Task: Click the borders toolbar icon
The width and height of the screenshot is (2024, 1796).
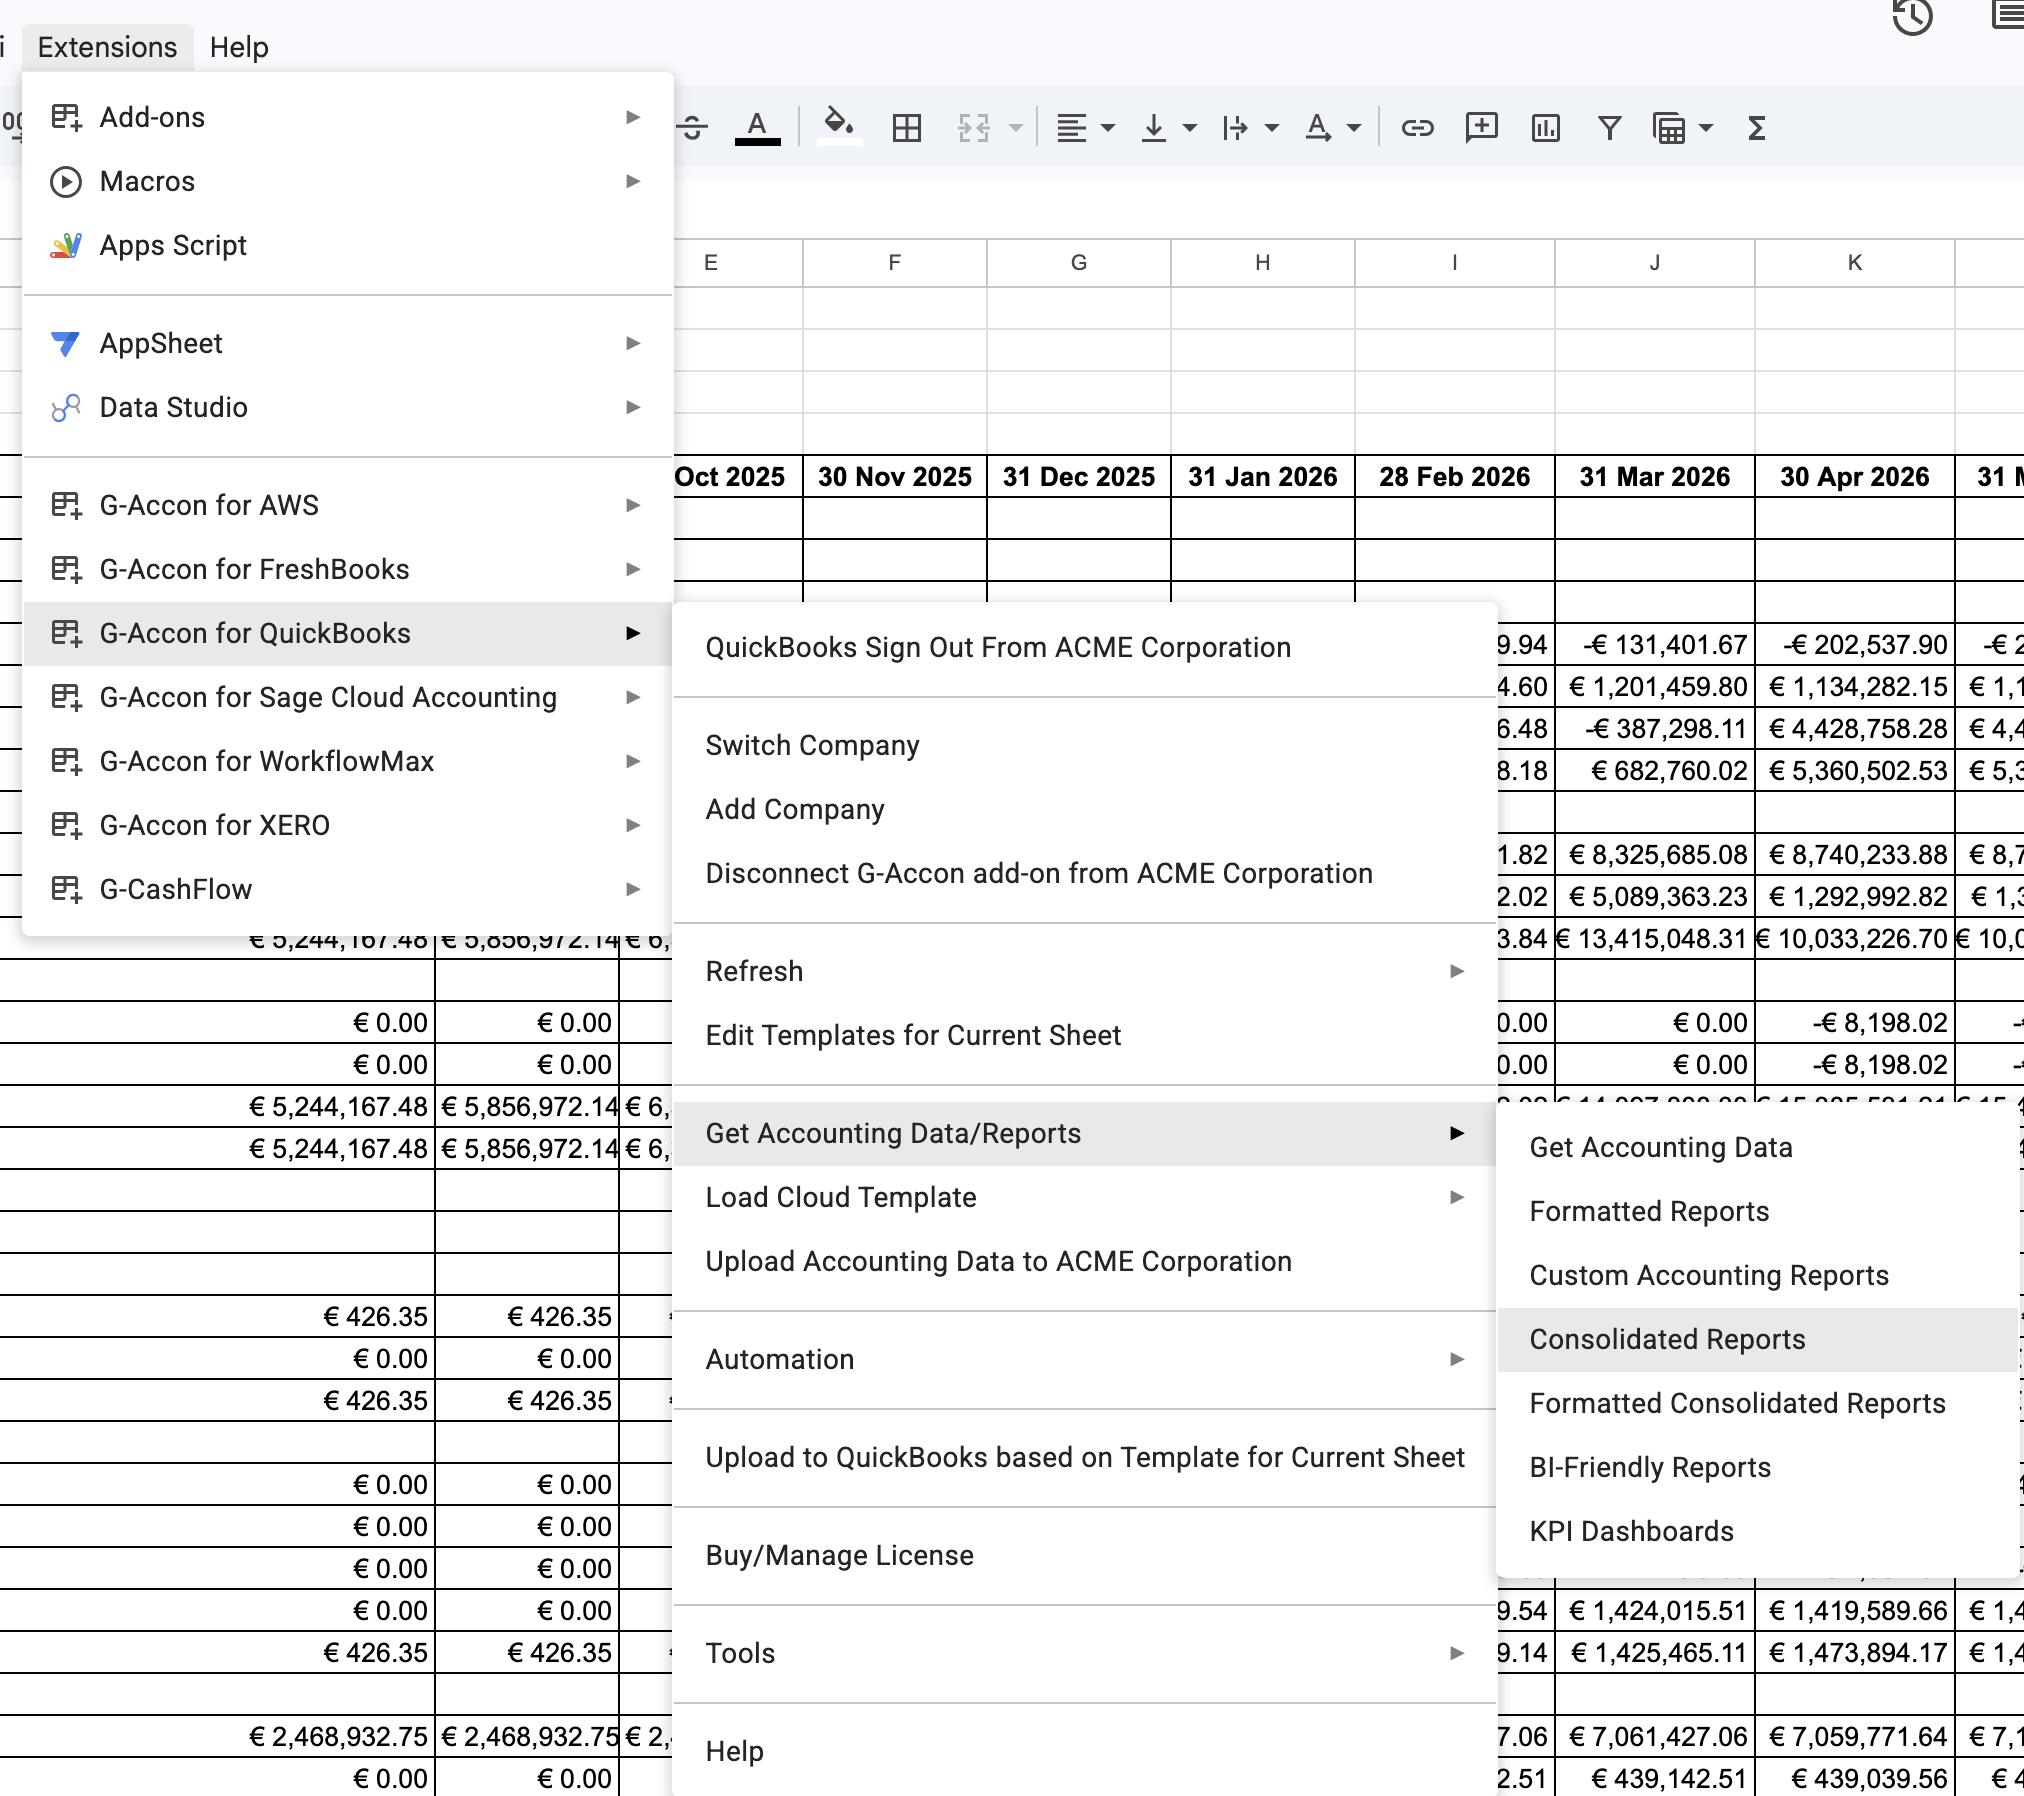Action: point(907,128)
